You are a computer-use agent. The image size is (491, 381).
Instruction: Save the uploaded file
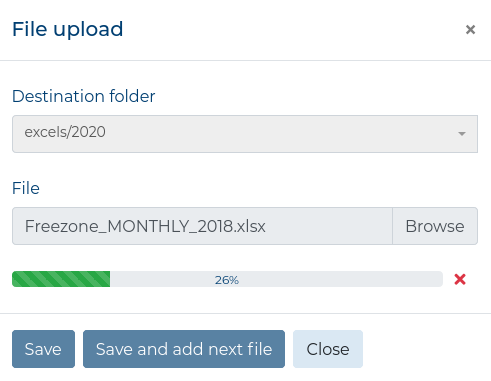[43, 349]
